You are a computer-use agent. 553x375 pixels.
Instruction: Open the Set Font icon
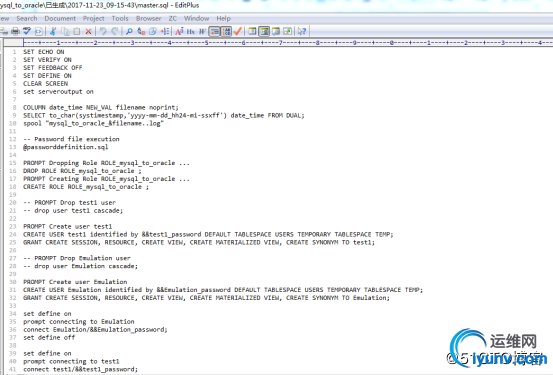pyautogui.click(x=179, y=31)
